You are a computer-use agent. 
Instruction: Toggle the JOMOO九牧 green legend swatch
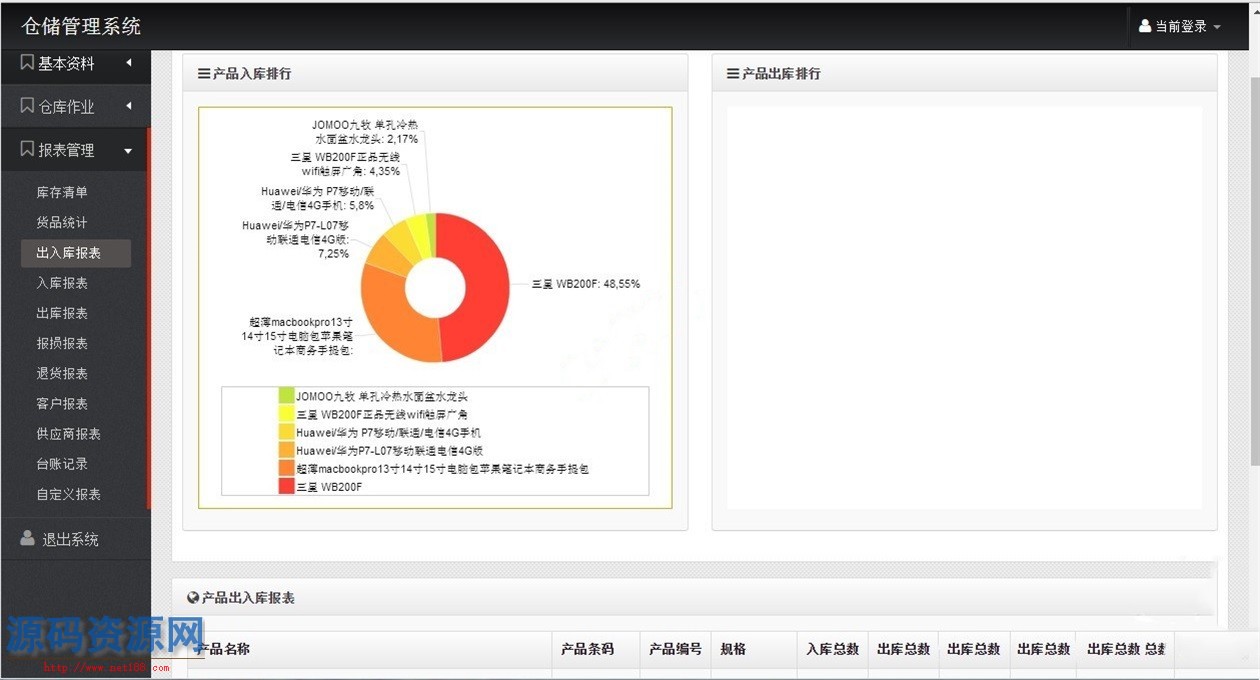click(286, 396)
